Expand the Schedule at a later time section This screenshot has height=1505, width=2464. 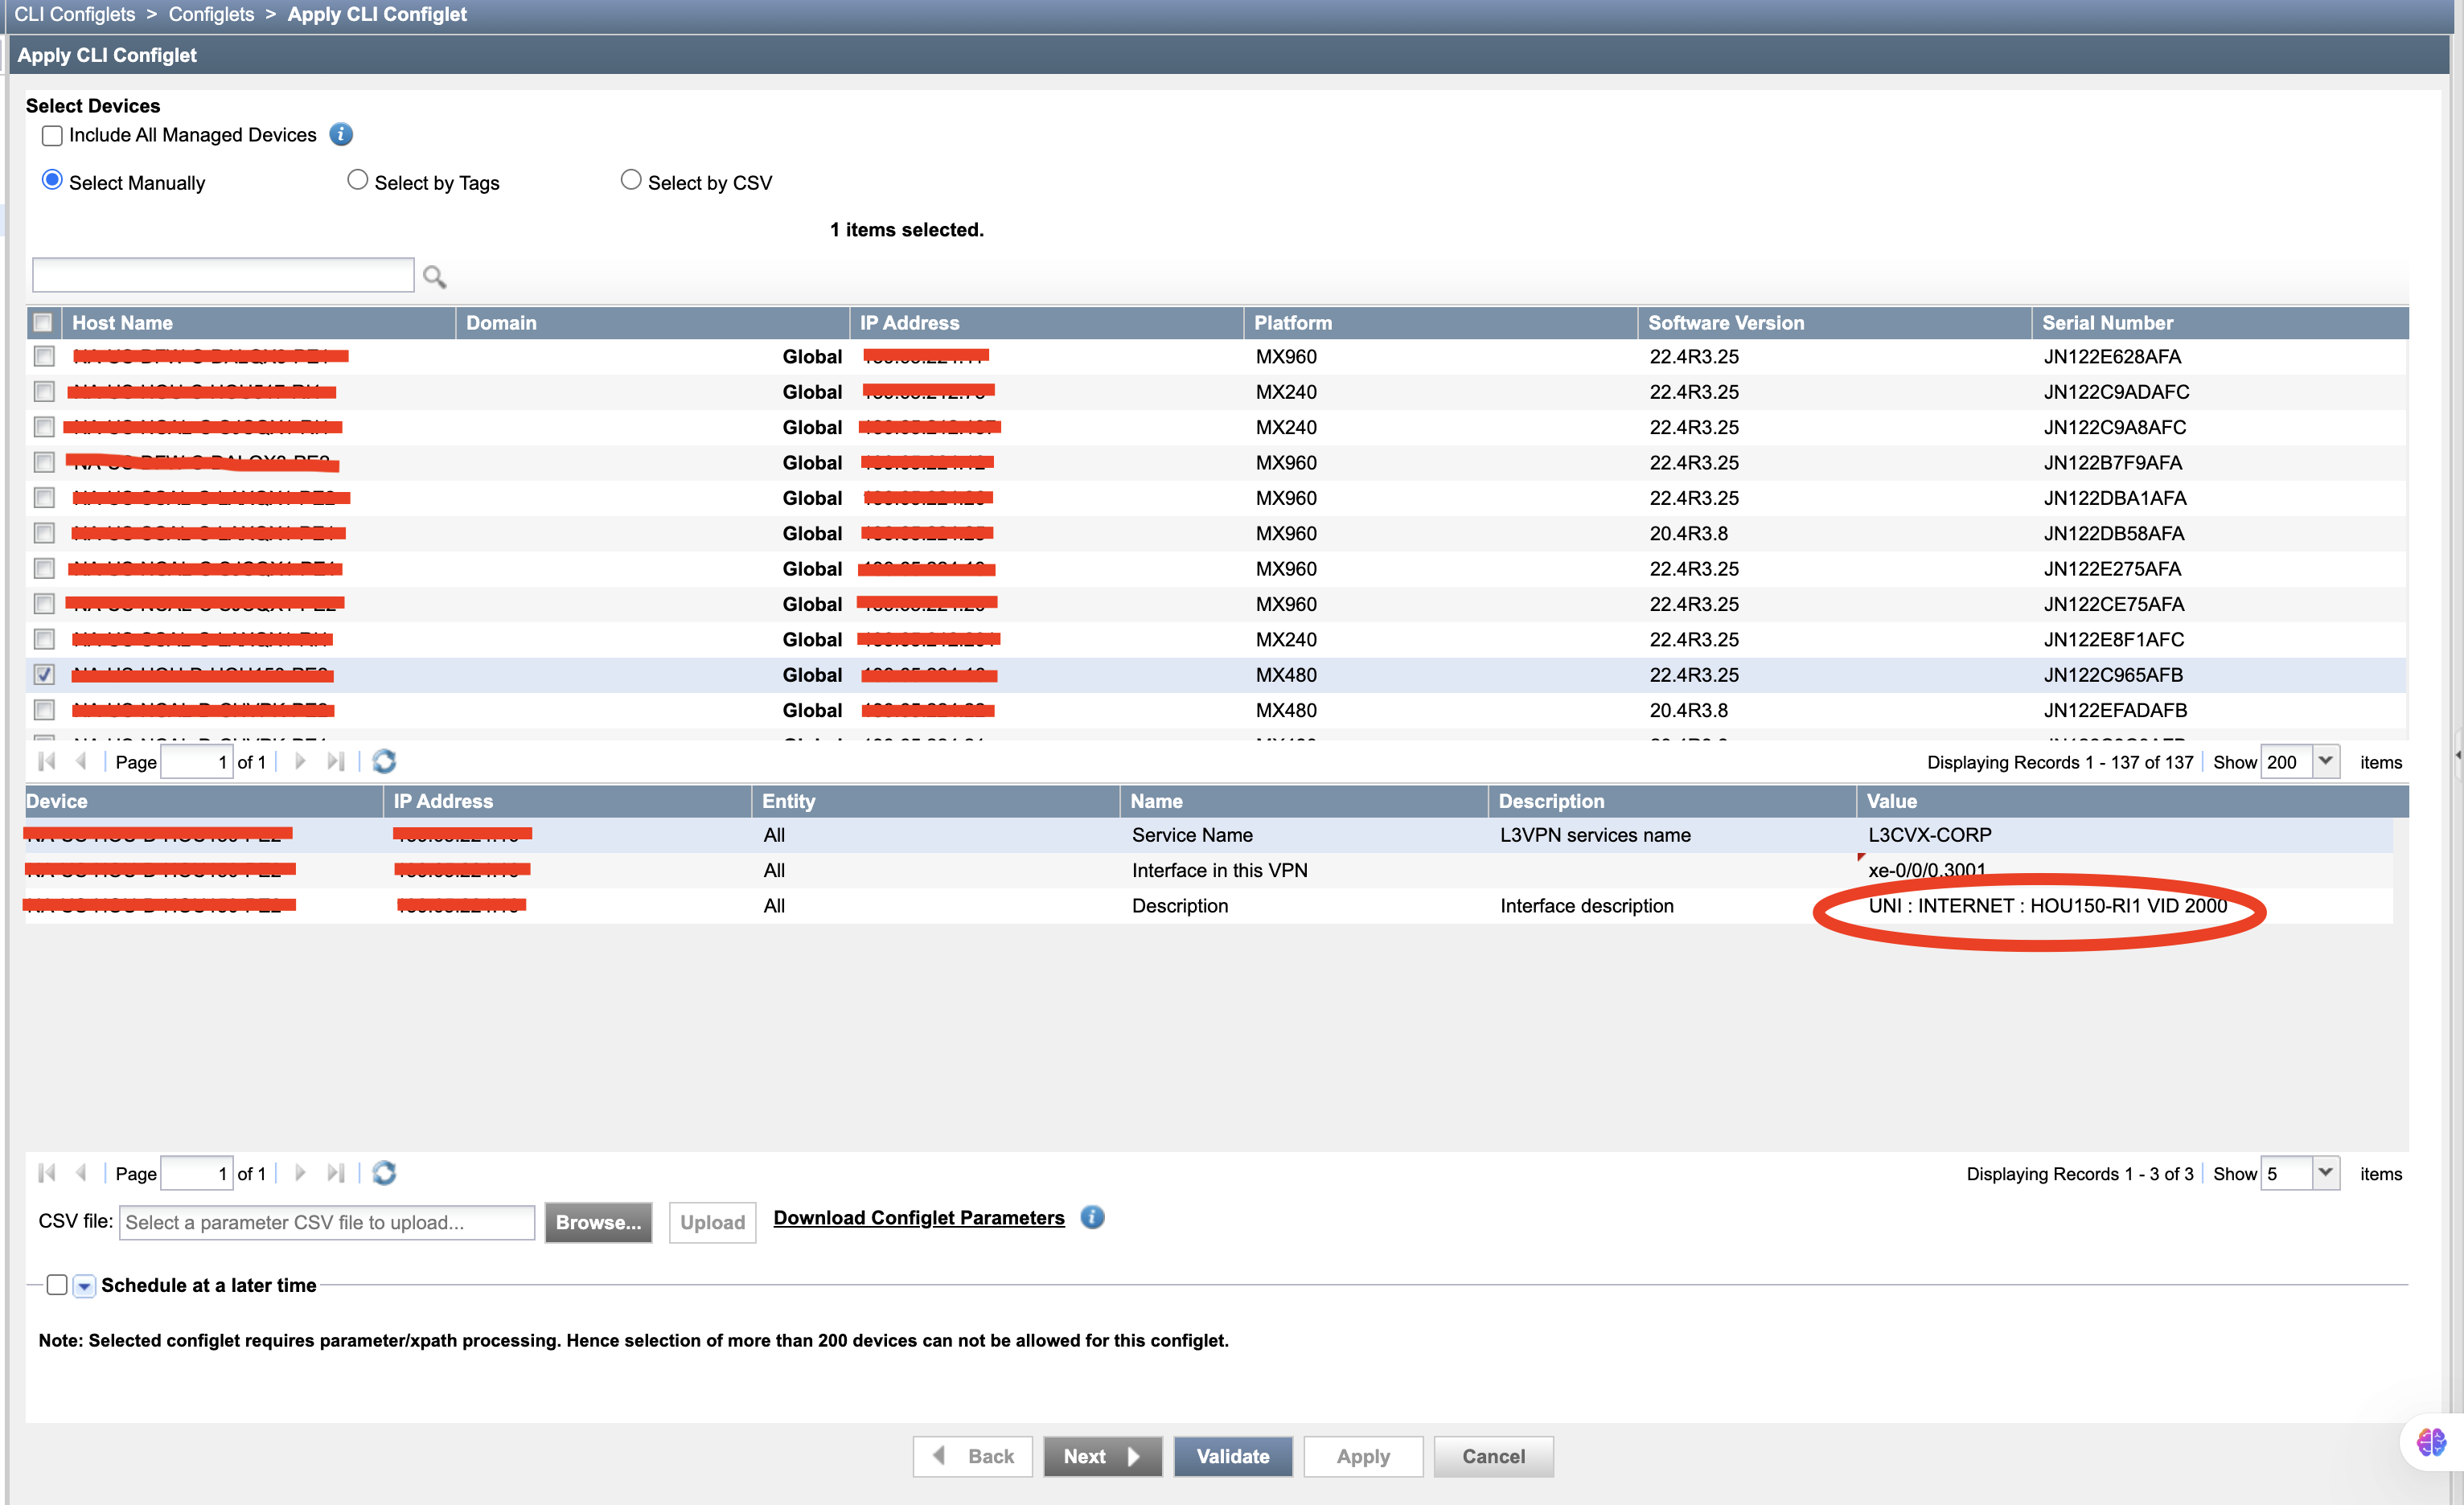point(85,1286)
